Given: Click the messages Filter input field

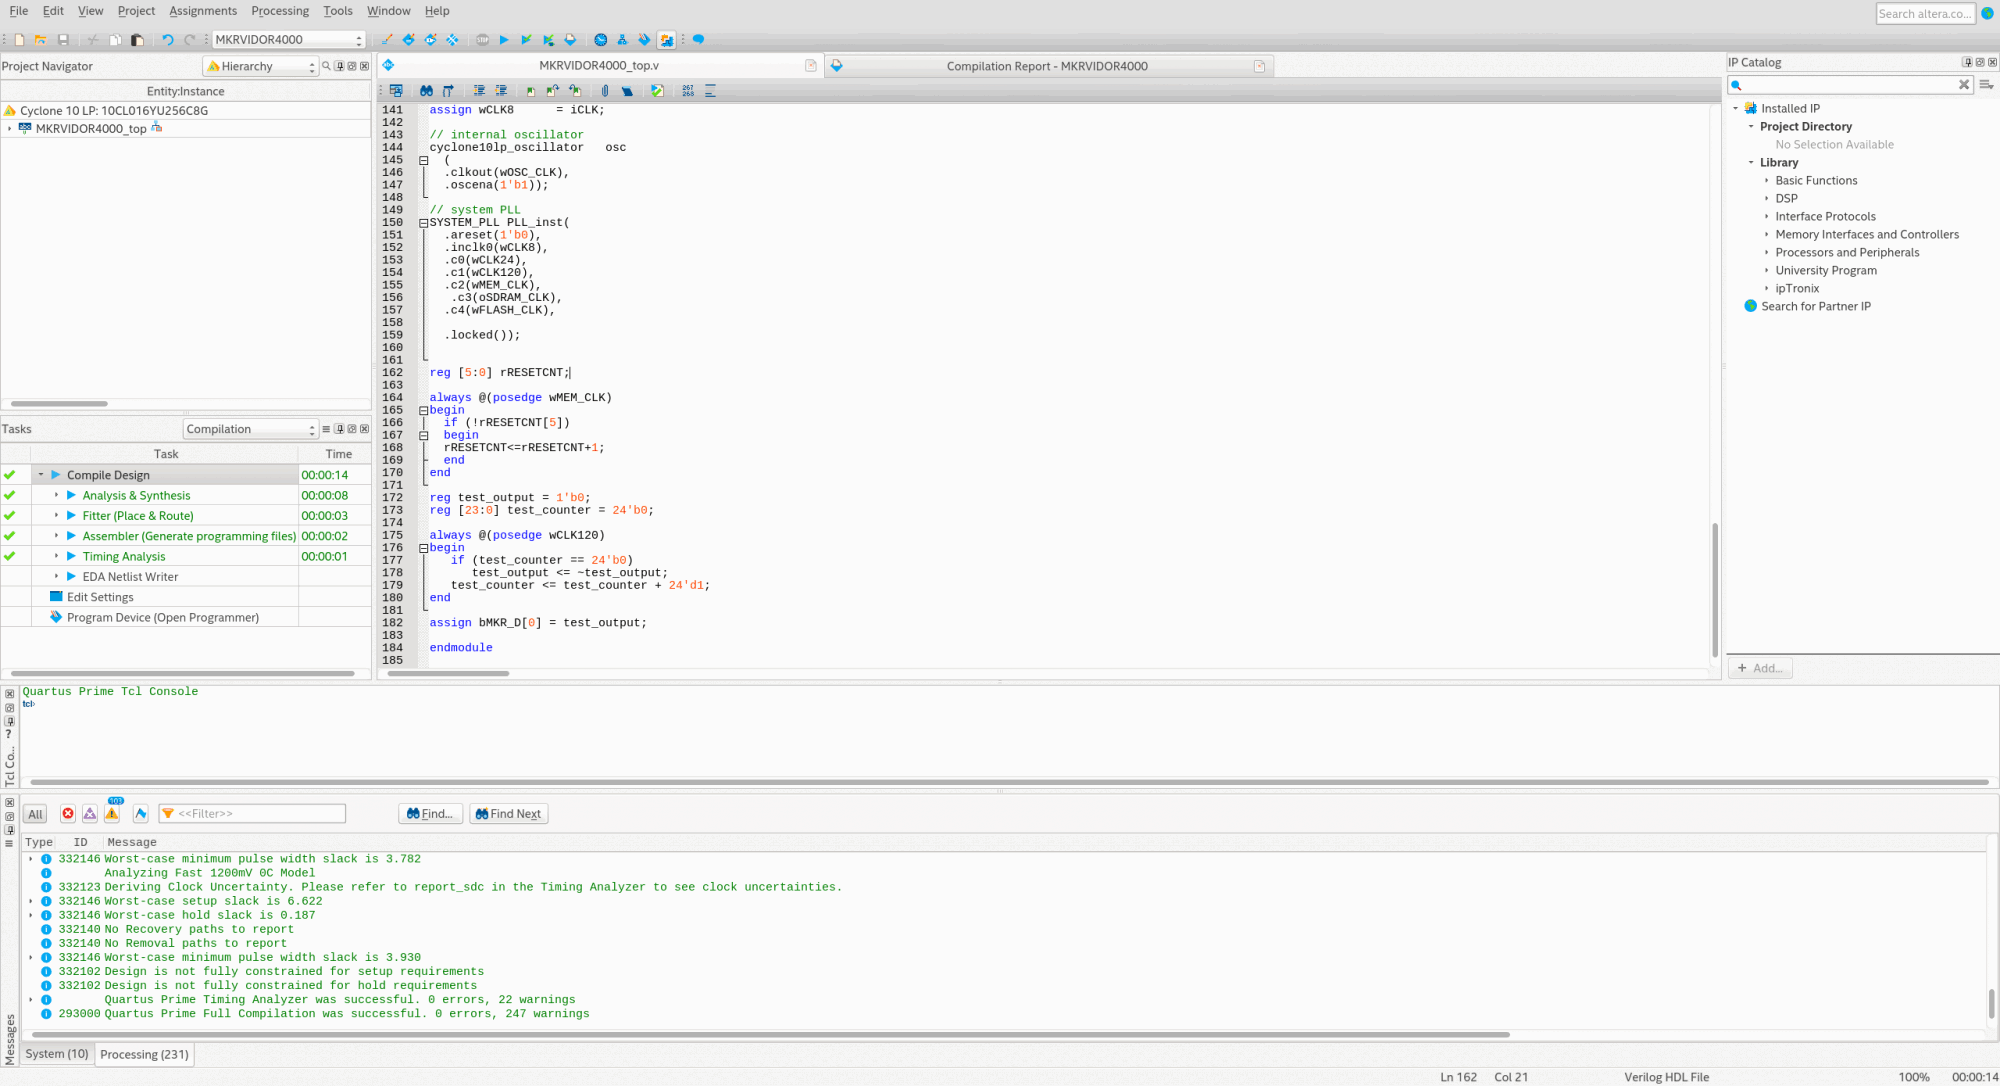Looking at the screenshot, I should (x=258, y=814).
